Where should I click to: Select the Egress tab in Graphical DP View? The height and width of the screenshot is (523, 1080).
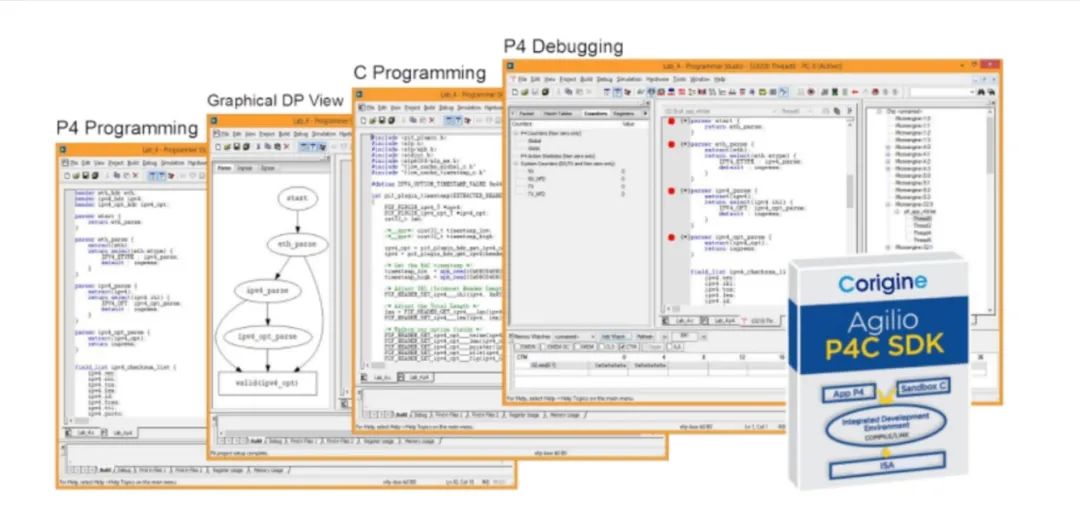[268, 168]
